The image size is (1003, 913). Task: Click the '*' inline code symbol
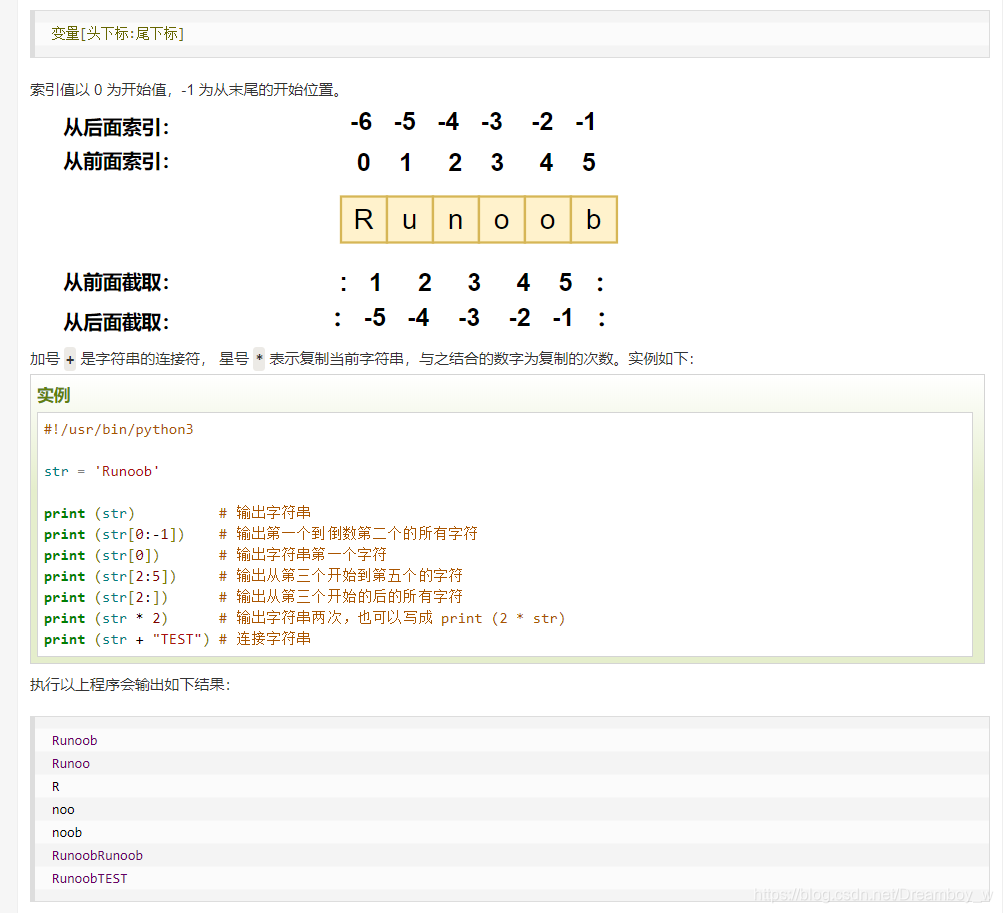[x=259, y=358]
